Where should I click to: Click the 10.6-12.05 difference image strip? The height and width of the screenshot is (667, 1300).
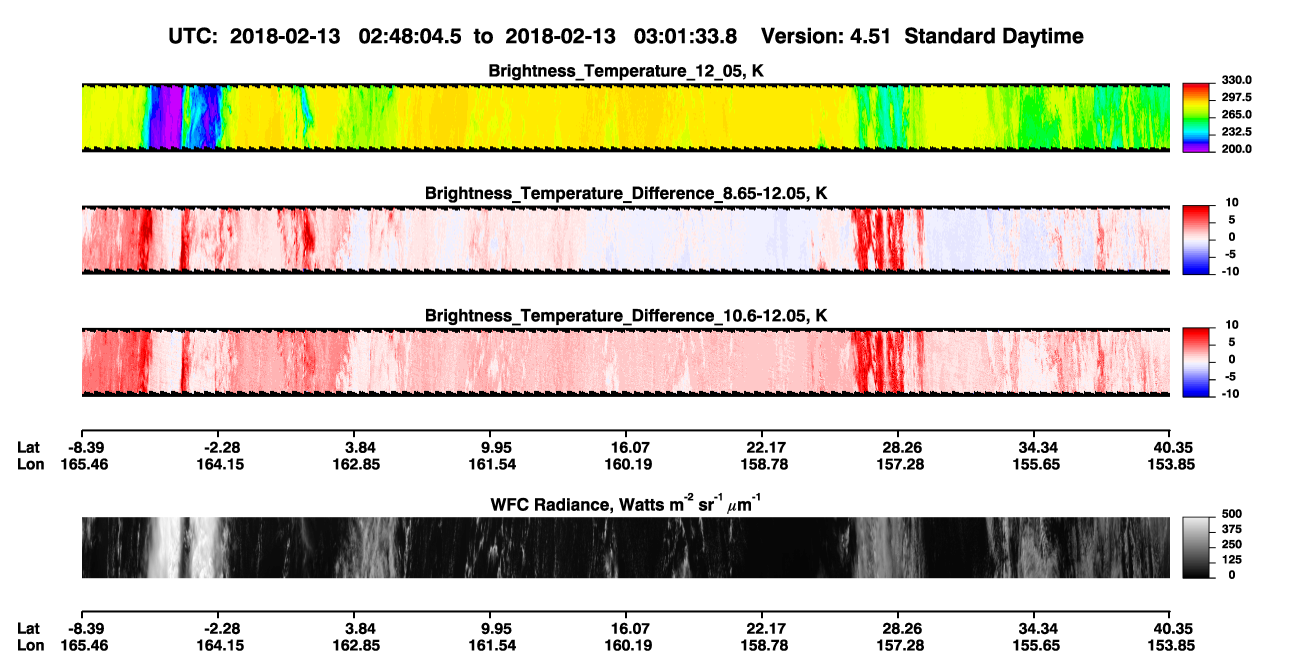pyautogui.click(x=625, y=362)
